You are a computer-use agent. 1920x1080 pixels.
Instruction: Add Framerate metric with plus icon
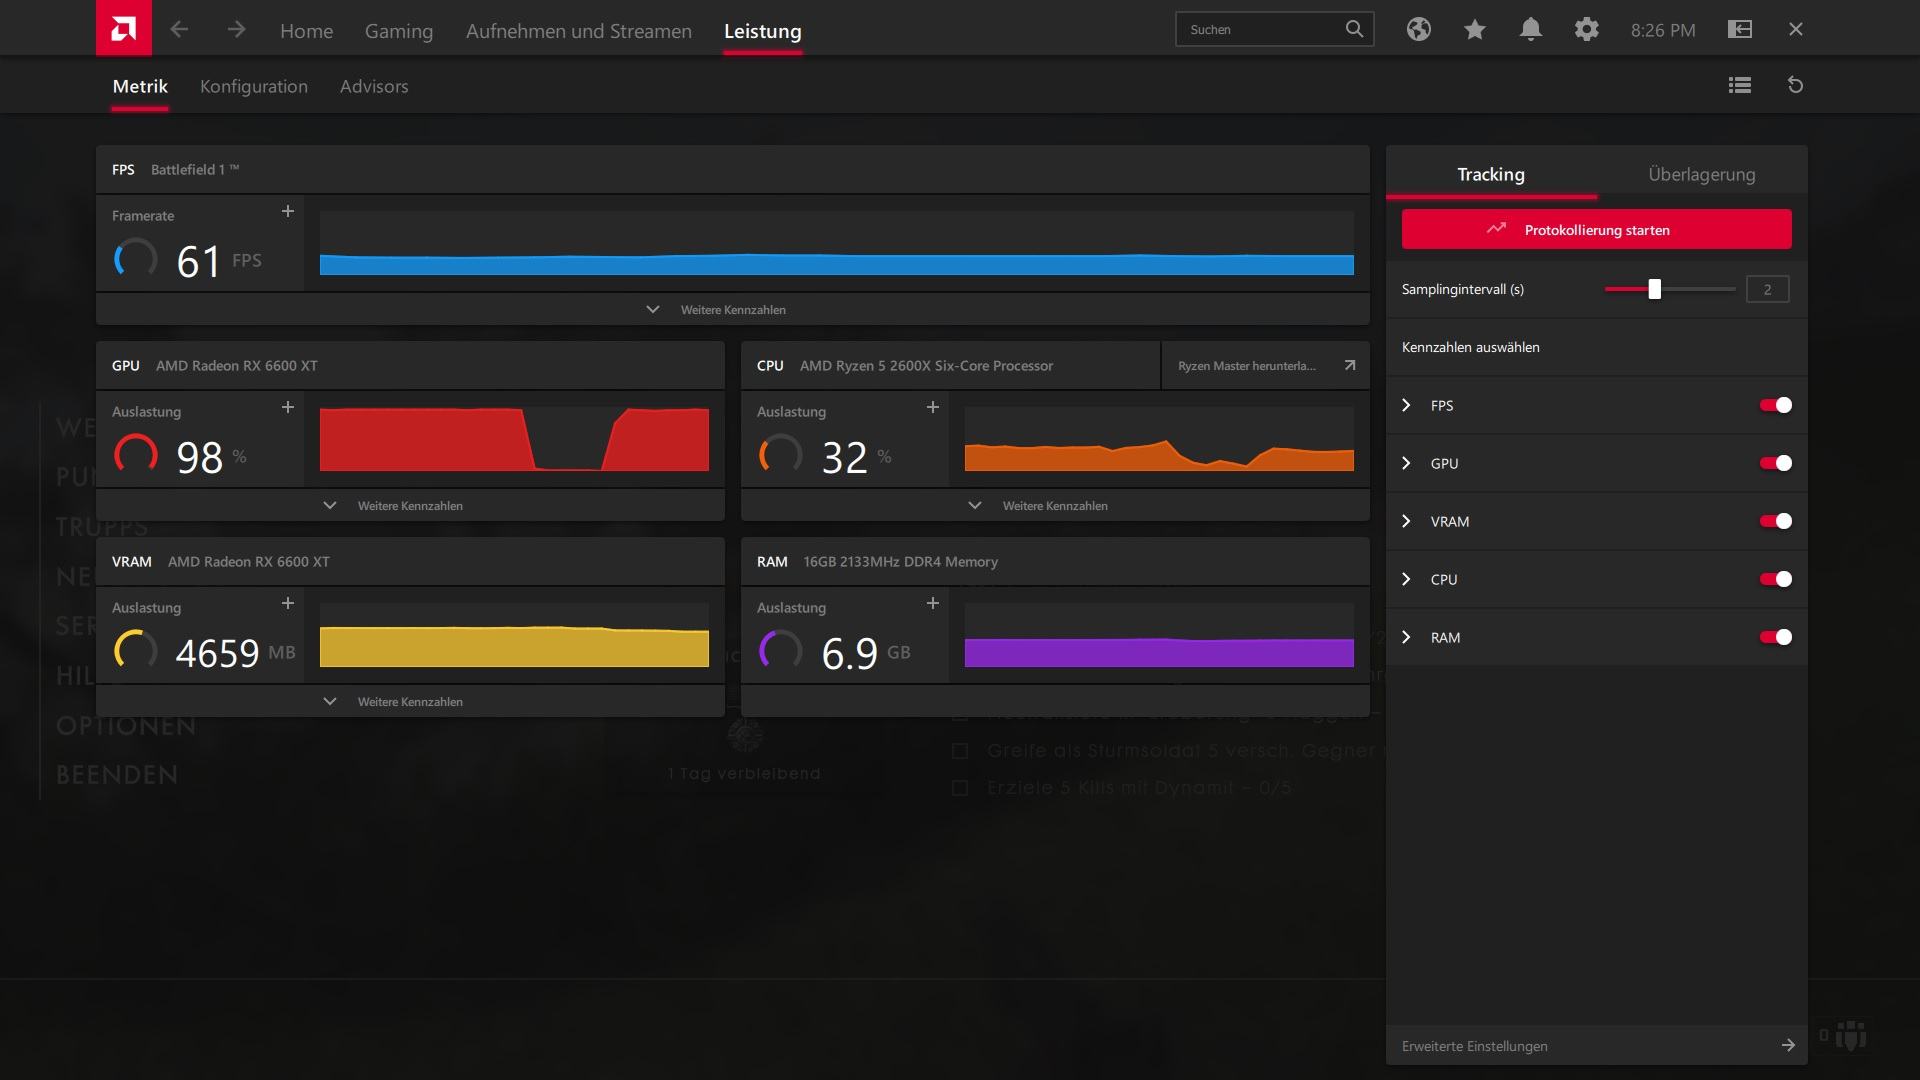(x=288, y=211)
